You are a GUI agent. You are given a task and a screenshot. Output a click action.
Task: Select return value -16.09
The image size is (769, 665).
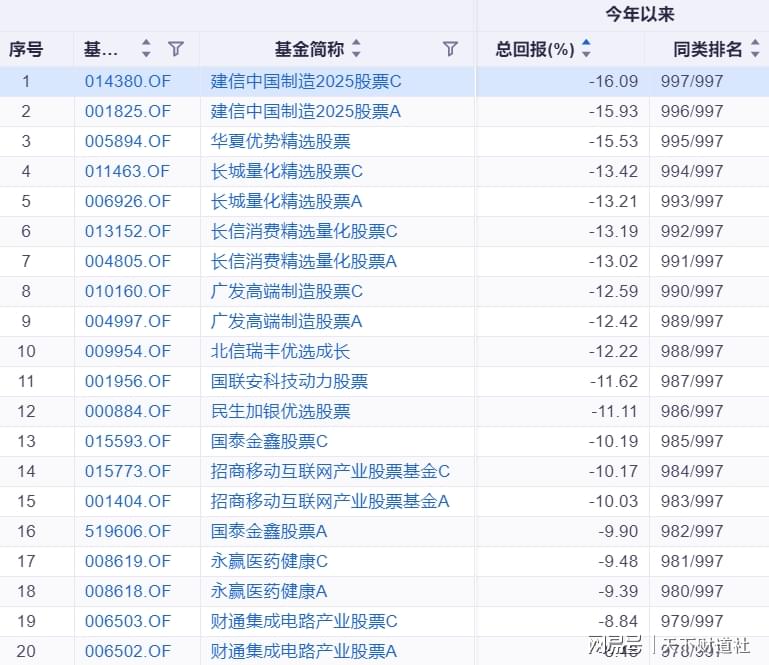(614, 81)
